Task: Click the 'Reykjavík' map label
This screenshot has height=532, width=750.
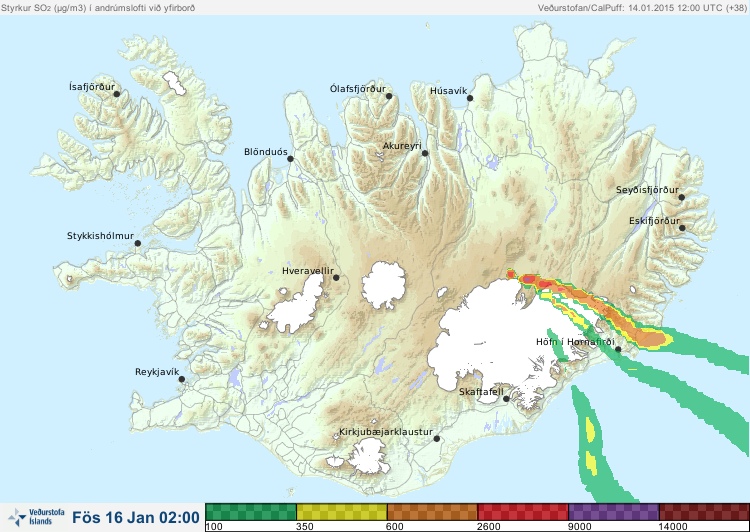Action: point(157,372)
